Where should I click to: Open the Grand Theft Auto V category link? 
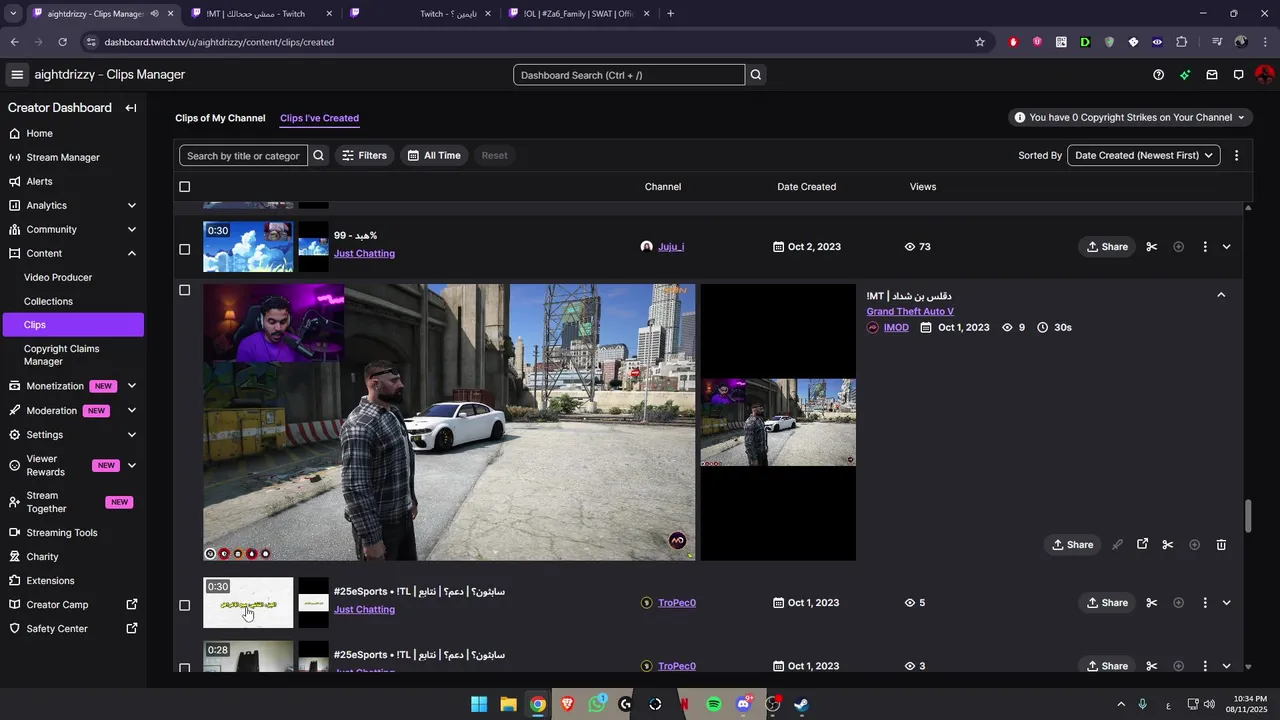(x=910, y=311)
